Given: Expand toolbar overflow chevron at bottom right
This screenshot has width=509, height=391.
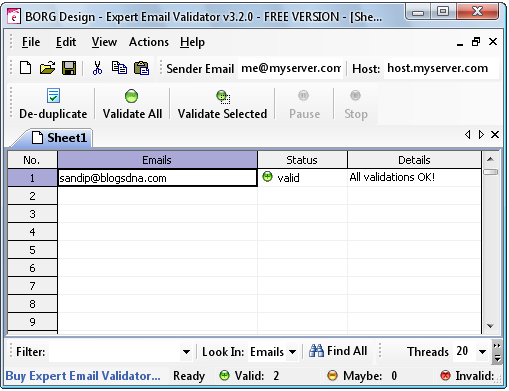Looking at the screenshot, I should pos(497,352).
